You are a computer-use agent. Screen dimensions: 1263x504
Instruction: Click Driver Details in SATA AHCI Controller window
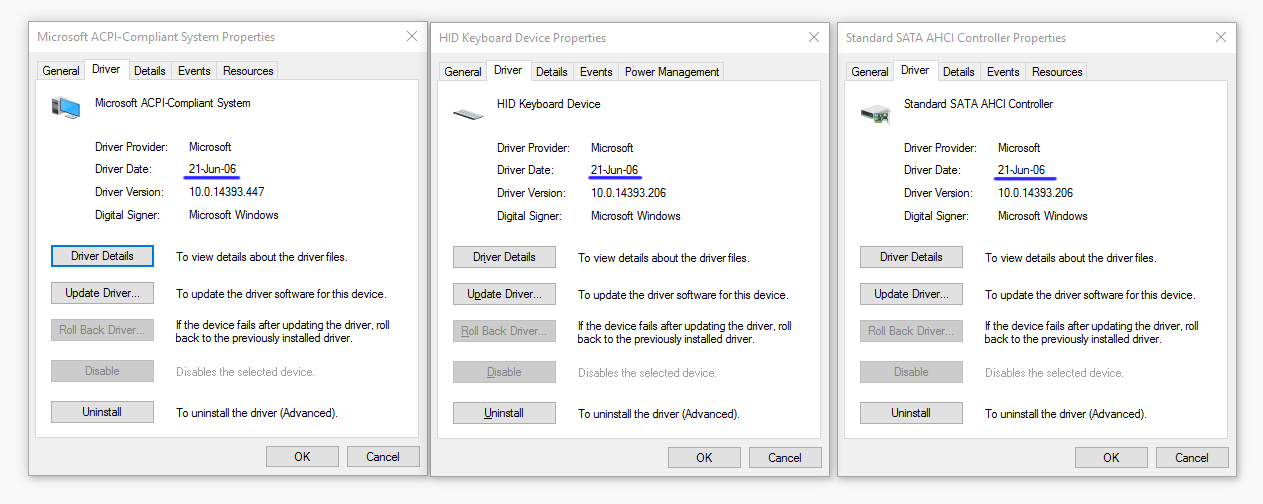911,257
